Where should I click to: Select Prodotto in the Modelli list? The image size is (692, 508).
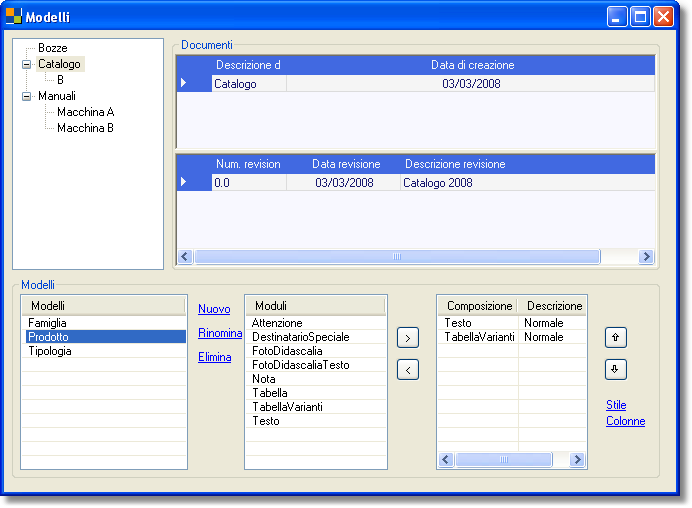104,337
